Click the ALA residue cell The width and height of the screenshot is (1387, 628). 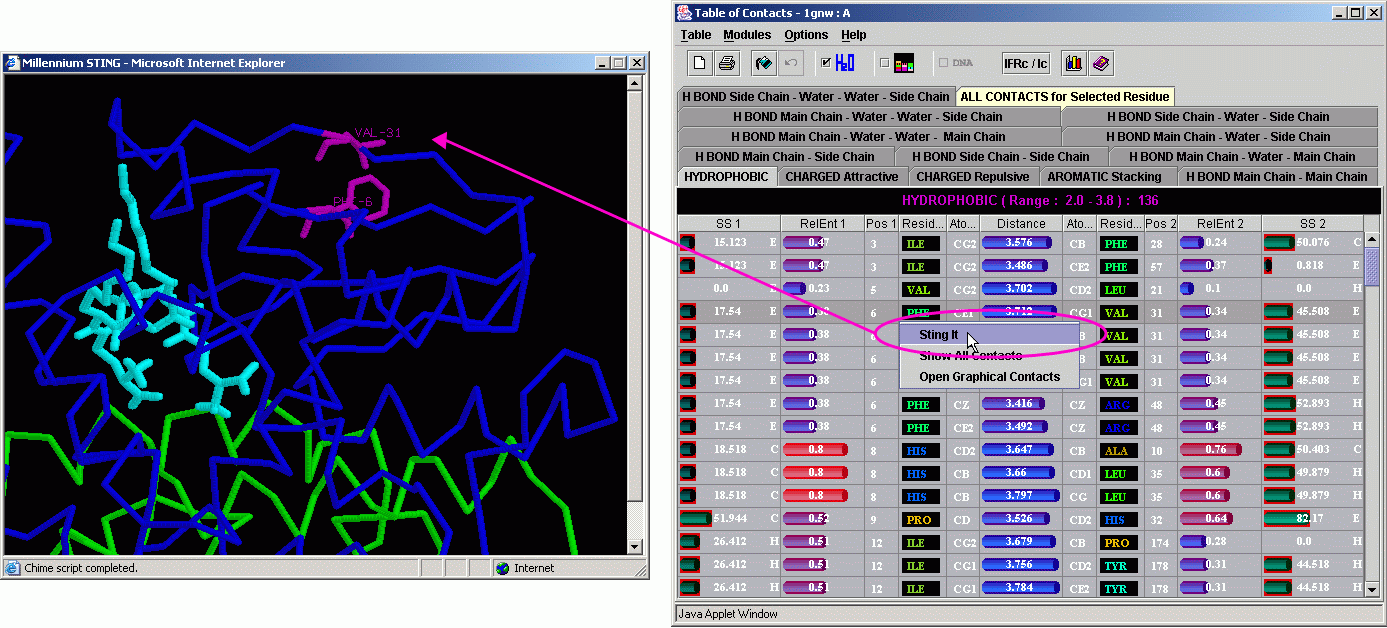(1119, 450)
